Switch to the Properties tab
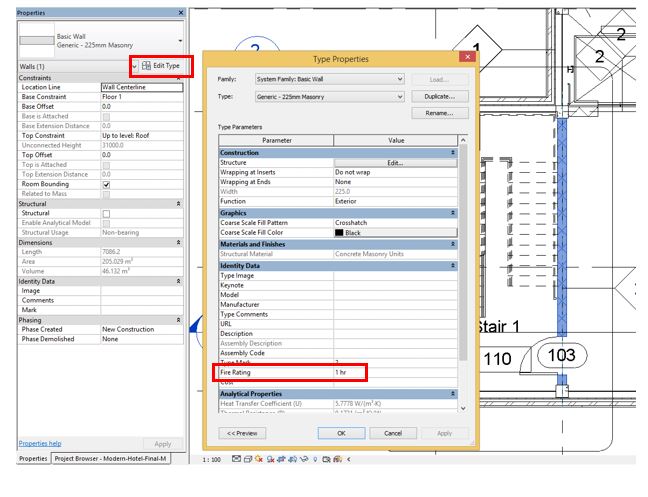The width and height of the screenshot is (648, 497). (33, 459)
